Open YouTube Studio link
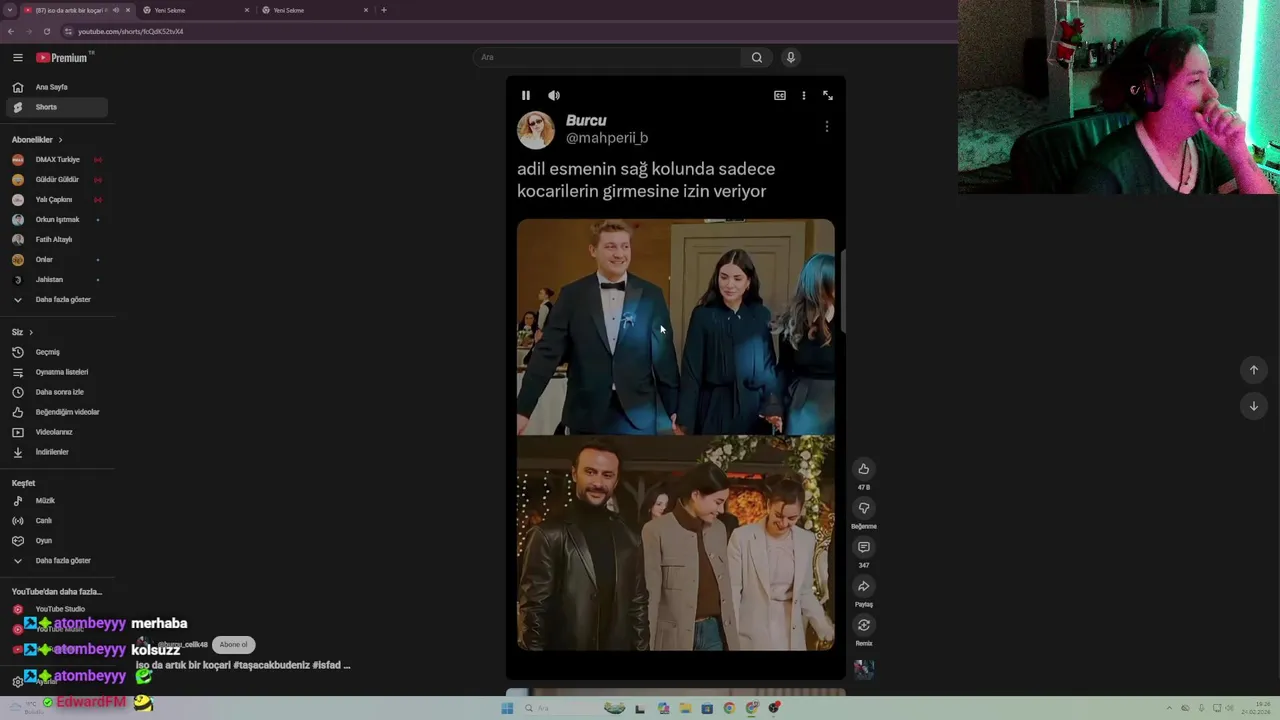 click(x=56, y=609)
